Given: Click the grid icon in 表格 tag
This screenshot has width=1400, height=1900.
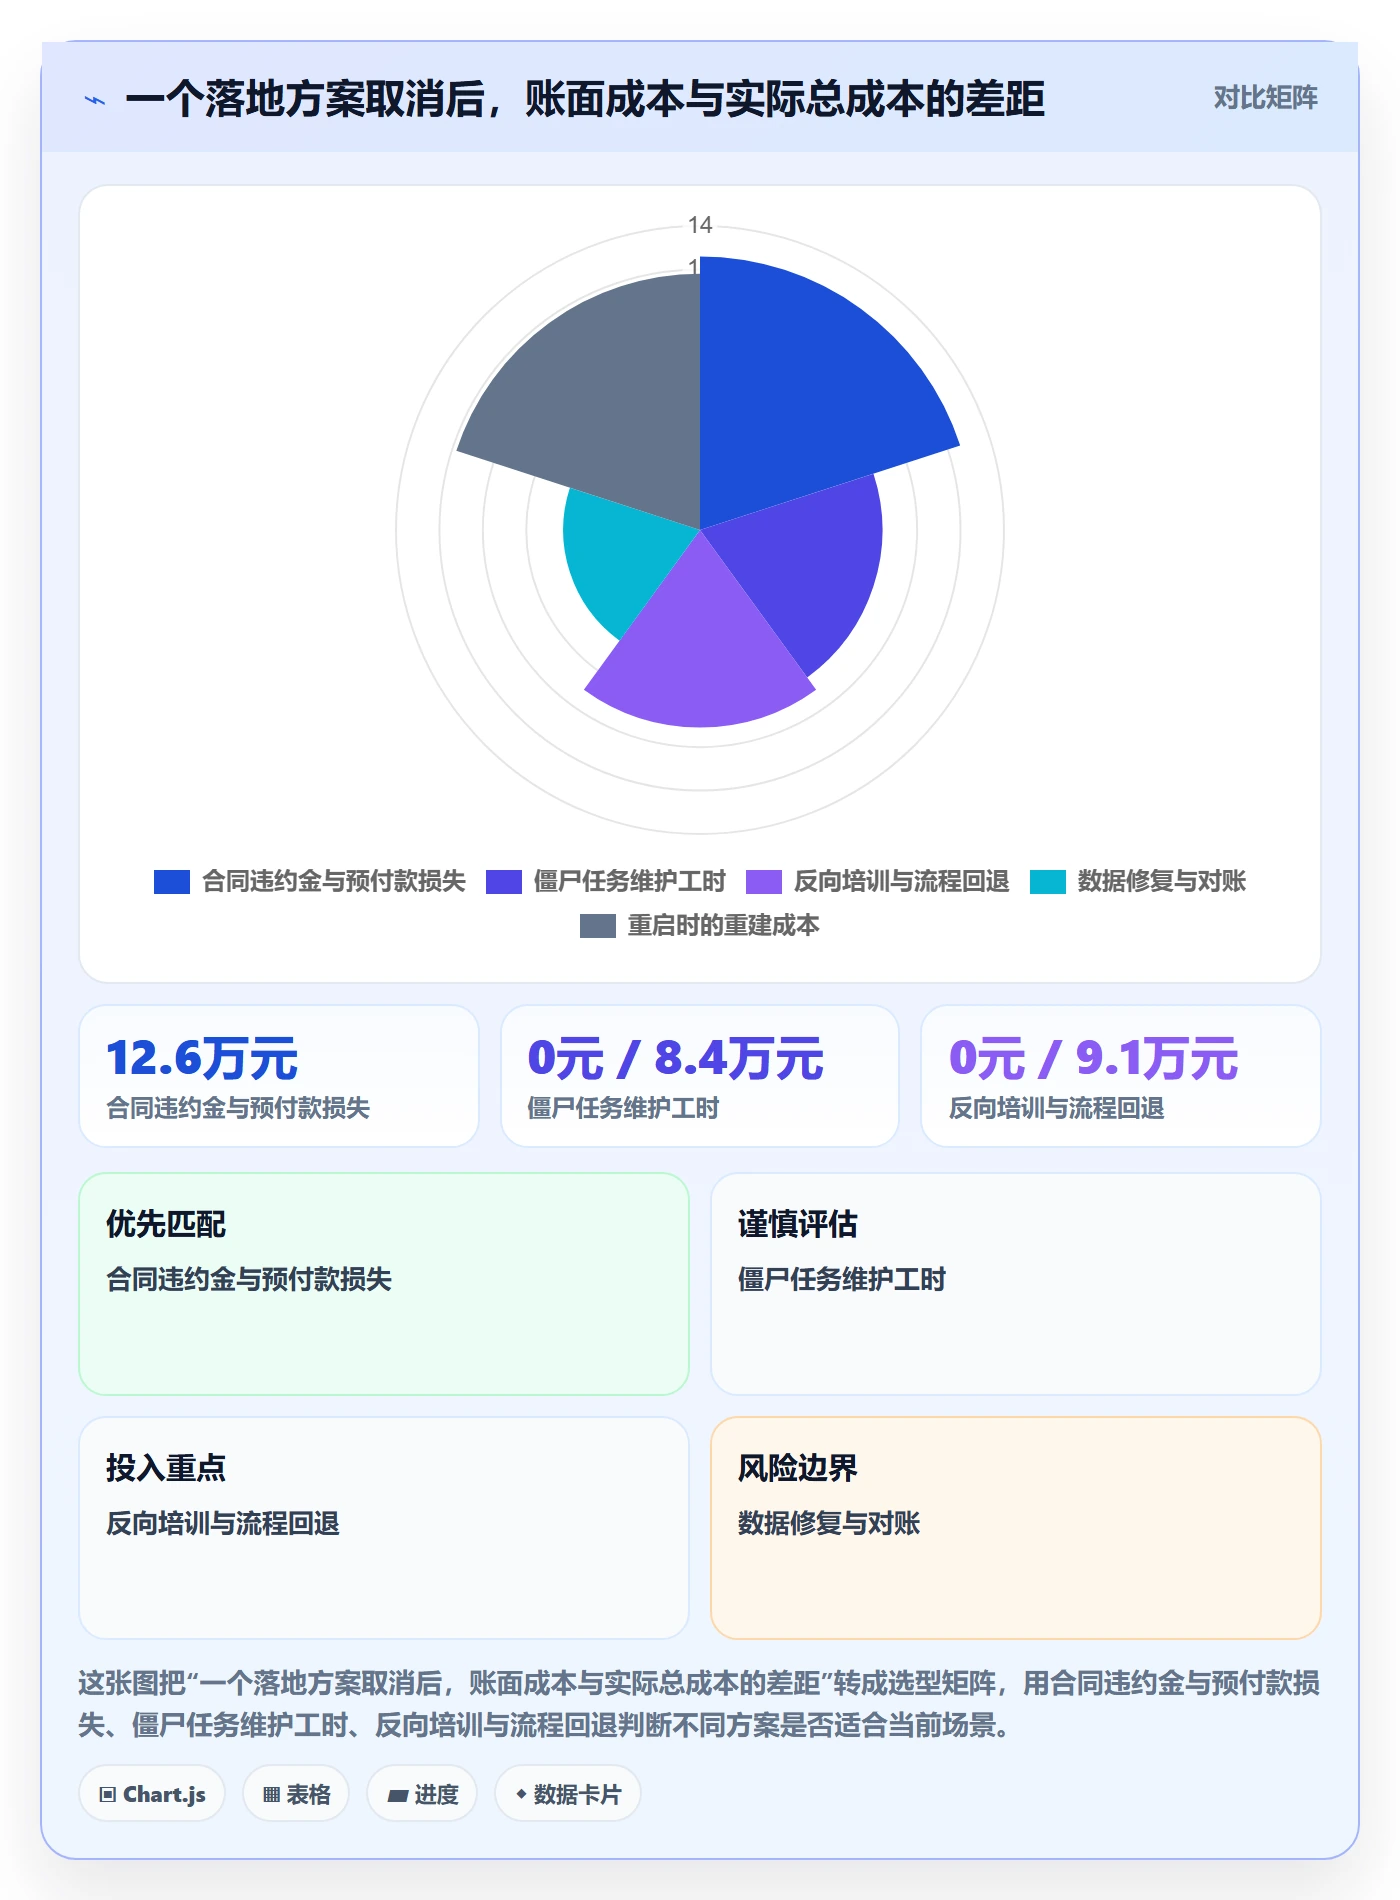Looking at the screenshot, I should [271, 1795].
